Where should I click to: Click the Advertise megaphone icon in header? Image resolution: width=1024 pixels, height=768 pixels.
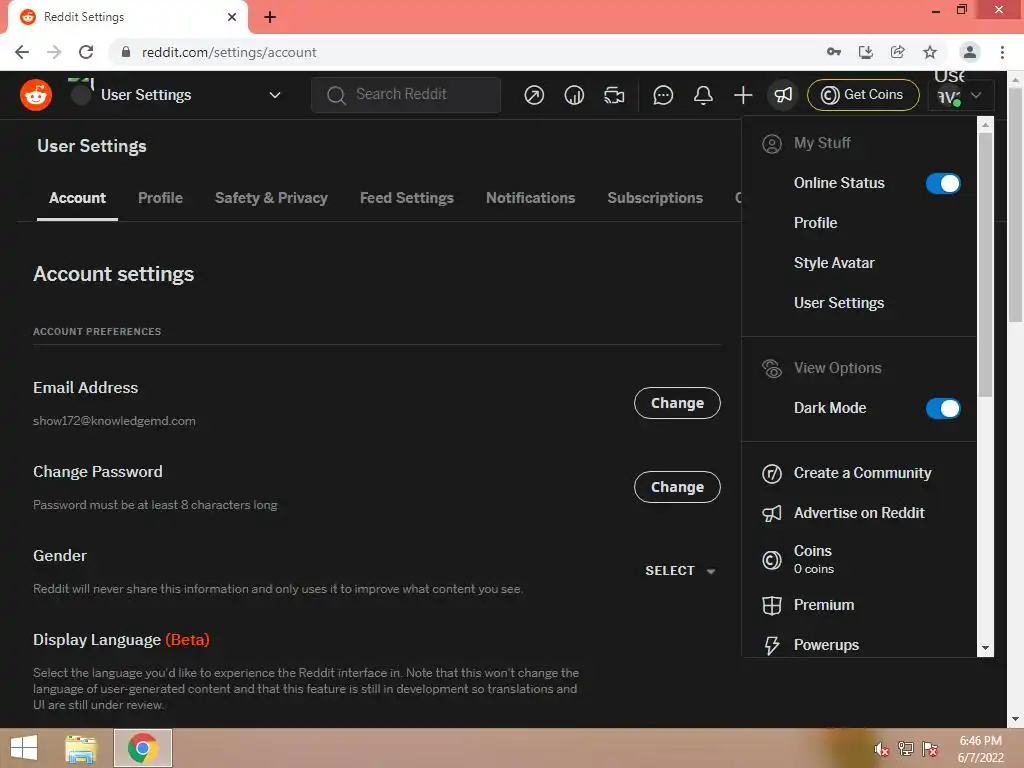click(783, 95)
